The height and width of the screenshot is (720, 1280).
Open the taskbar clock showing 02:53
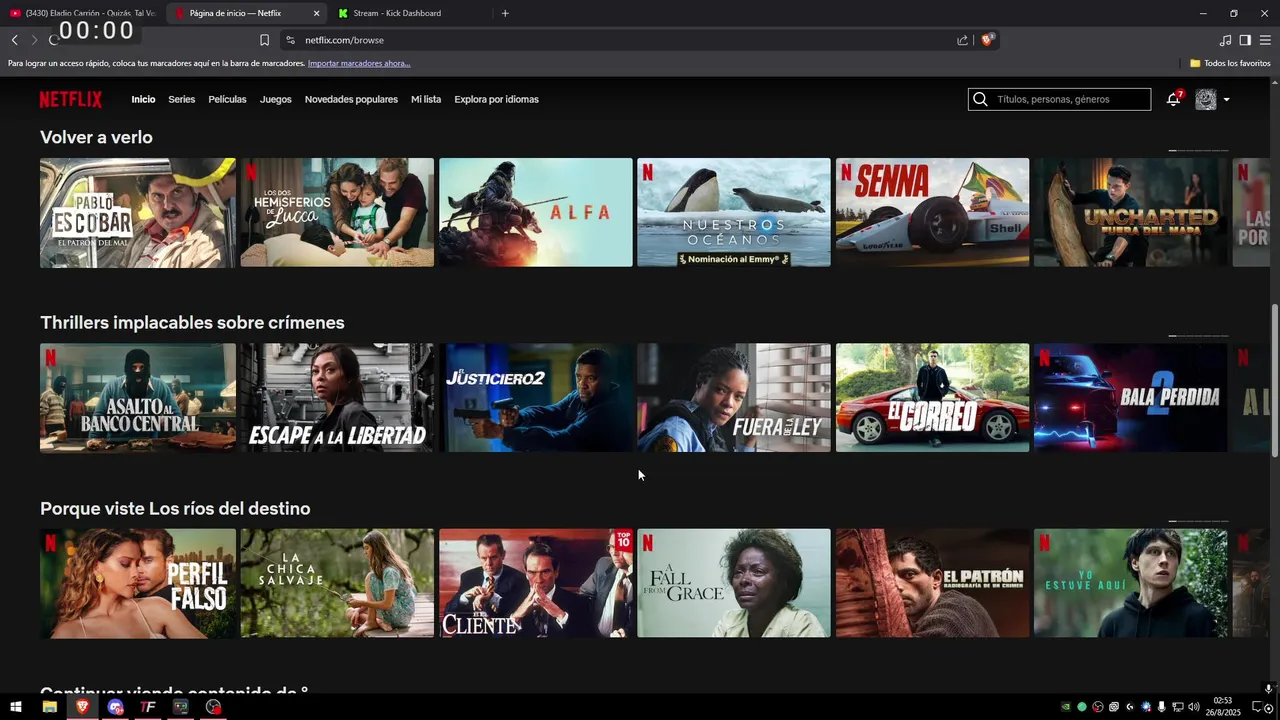coord(1222,706)
